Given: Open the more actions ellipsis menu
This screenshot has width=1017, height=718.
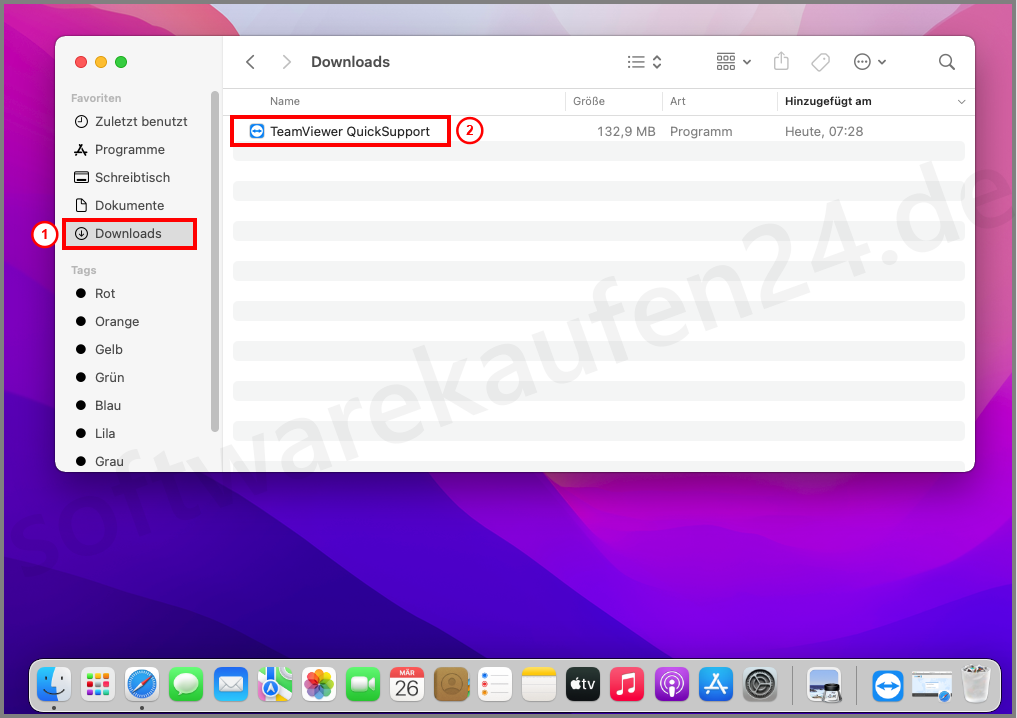Looking at the screenshot, I should (x=870, y=62).
